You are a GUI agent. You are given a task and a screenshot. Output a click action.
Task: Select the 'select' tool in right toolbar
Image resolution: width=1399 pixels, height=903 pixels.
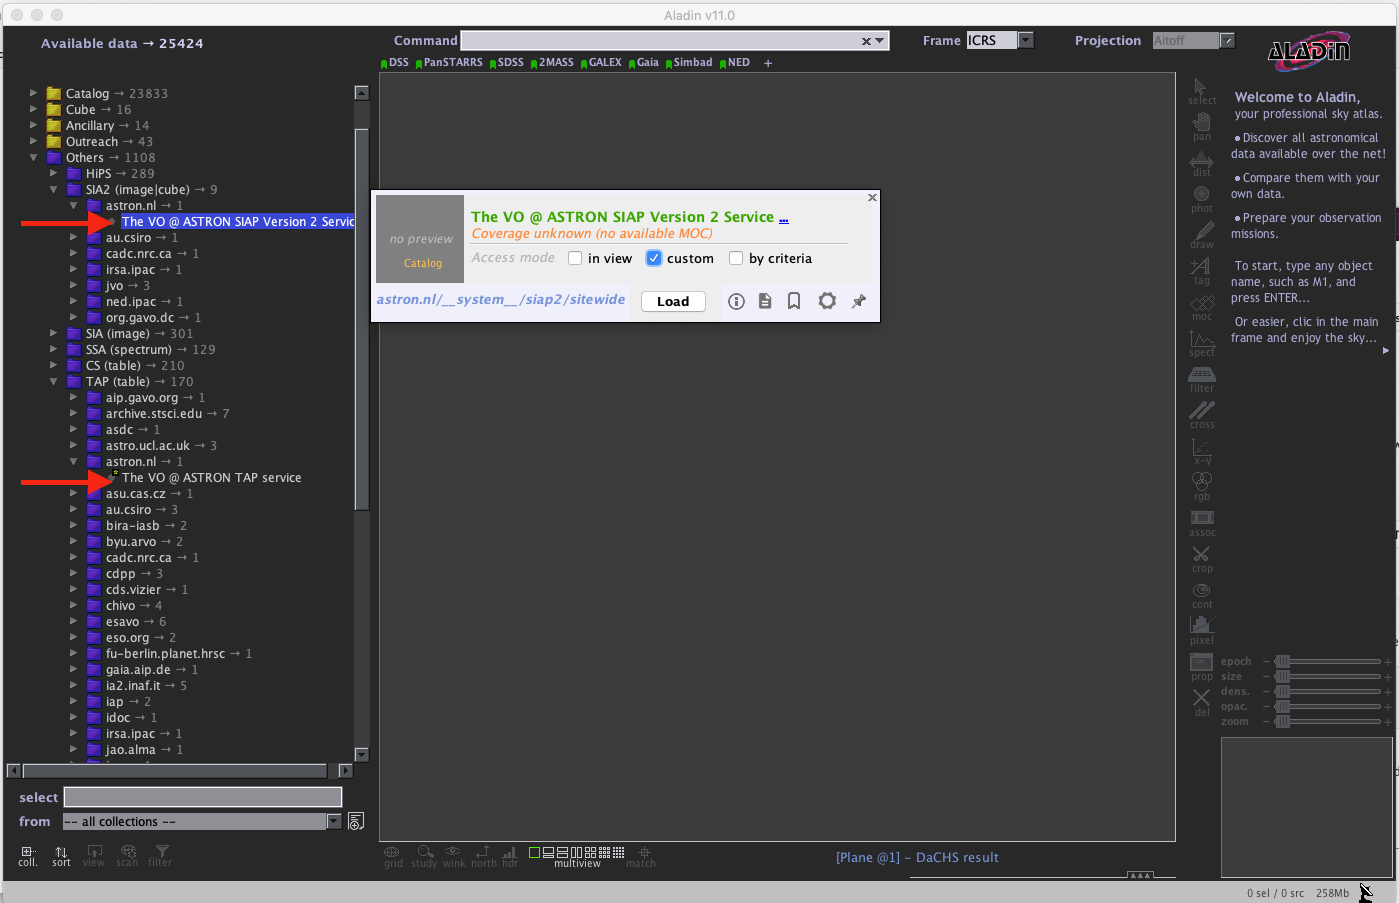(1202, 92)
